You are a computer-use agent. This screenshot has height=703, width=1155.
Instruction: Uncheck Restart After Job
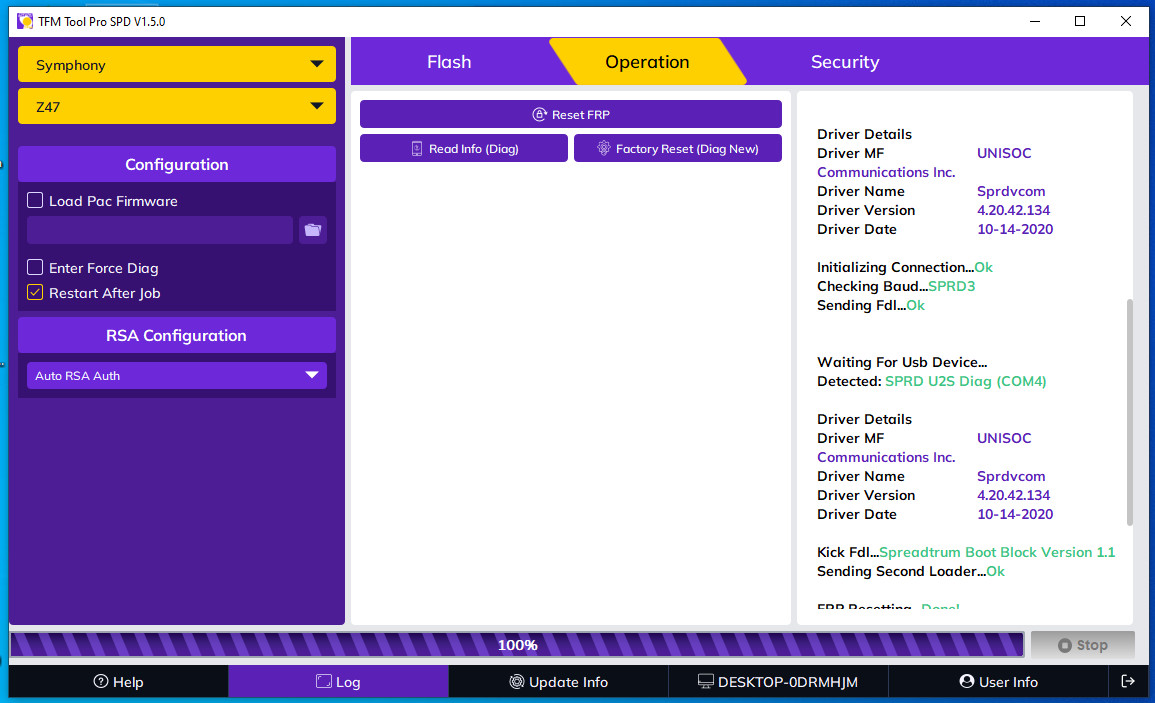[35, 293]
